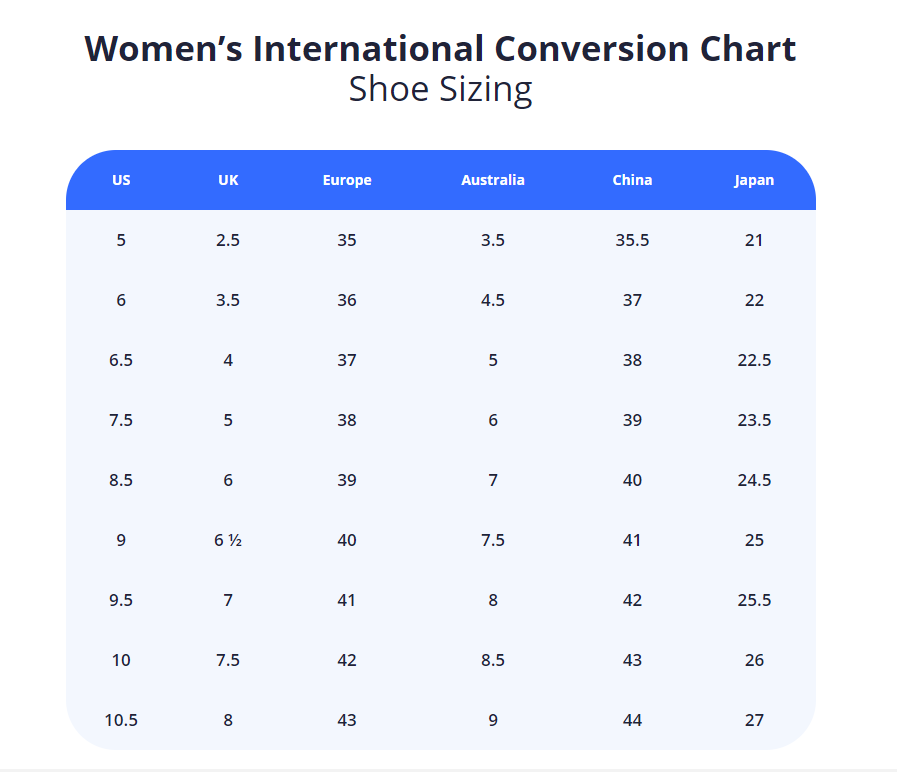This screenshot has width=897, height=772.
Task: Click the Women's International Conversion Chart title
Action: tap(440, 48)
